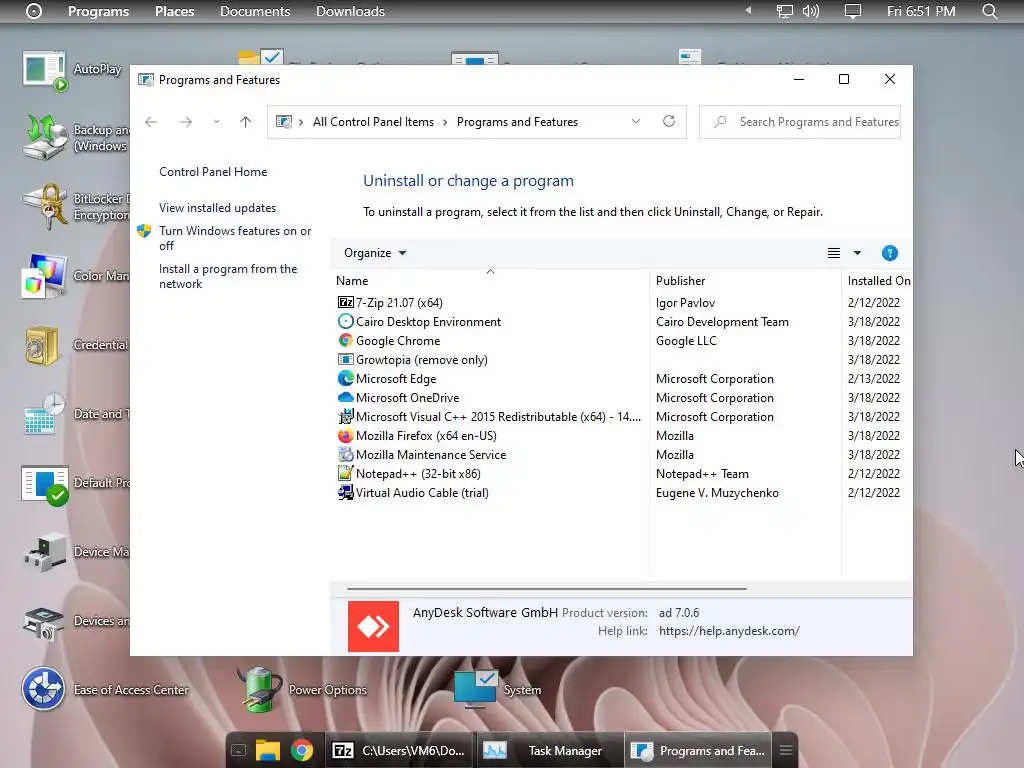Image resolution: width=1024 pixels, height=768 pixels.
Task: Open Turn Windows features on or off
Action: (235, 238)
